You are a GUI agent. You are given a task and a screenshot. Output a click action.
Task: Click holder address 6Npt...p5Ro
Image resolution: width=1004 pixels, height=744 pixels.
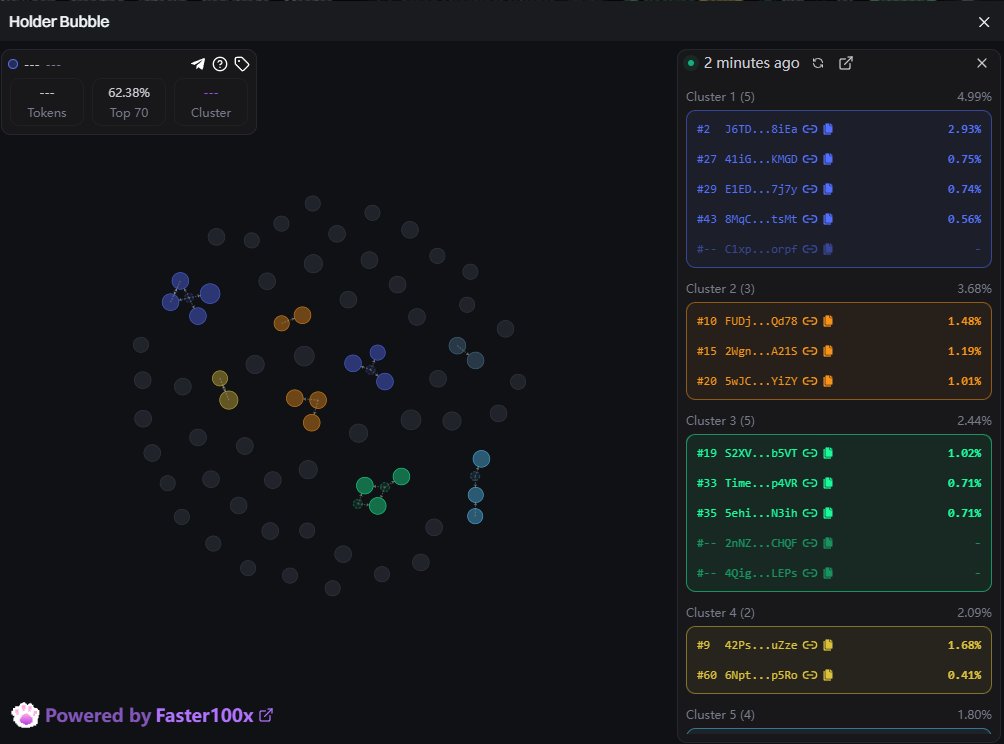pyautogui.click(x=761, y=675)
